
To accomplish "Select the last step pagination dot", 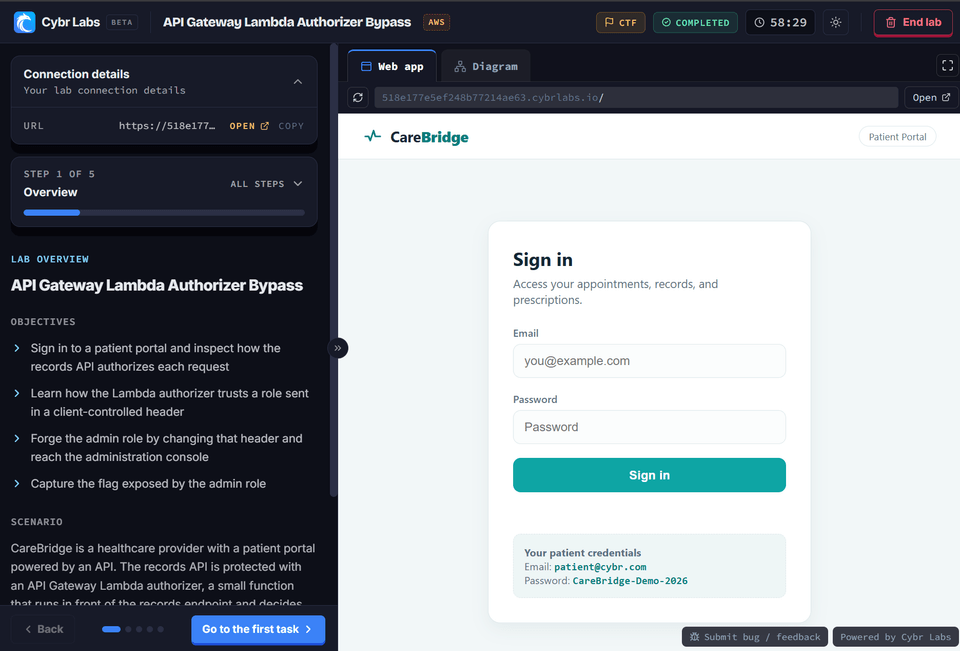I will coord(160,629).
